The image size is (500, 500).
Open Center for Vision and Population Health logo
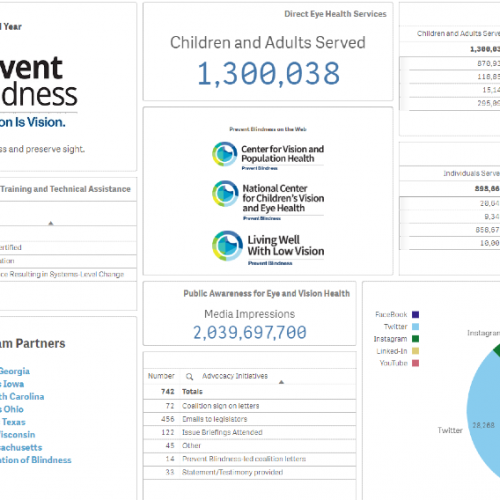click(268, 156)
